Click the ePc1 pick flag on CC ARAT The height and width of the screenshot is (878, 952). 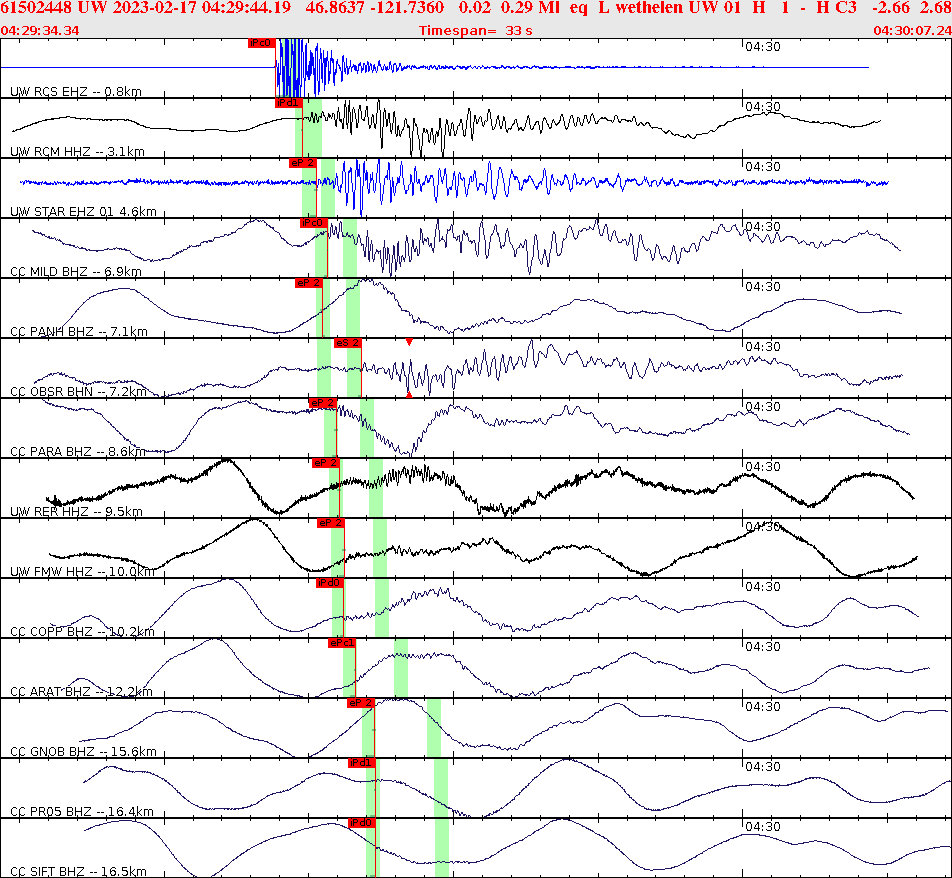point(340,644)
